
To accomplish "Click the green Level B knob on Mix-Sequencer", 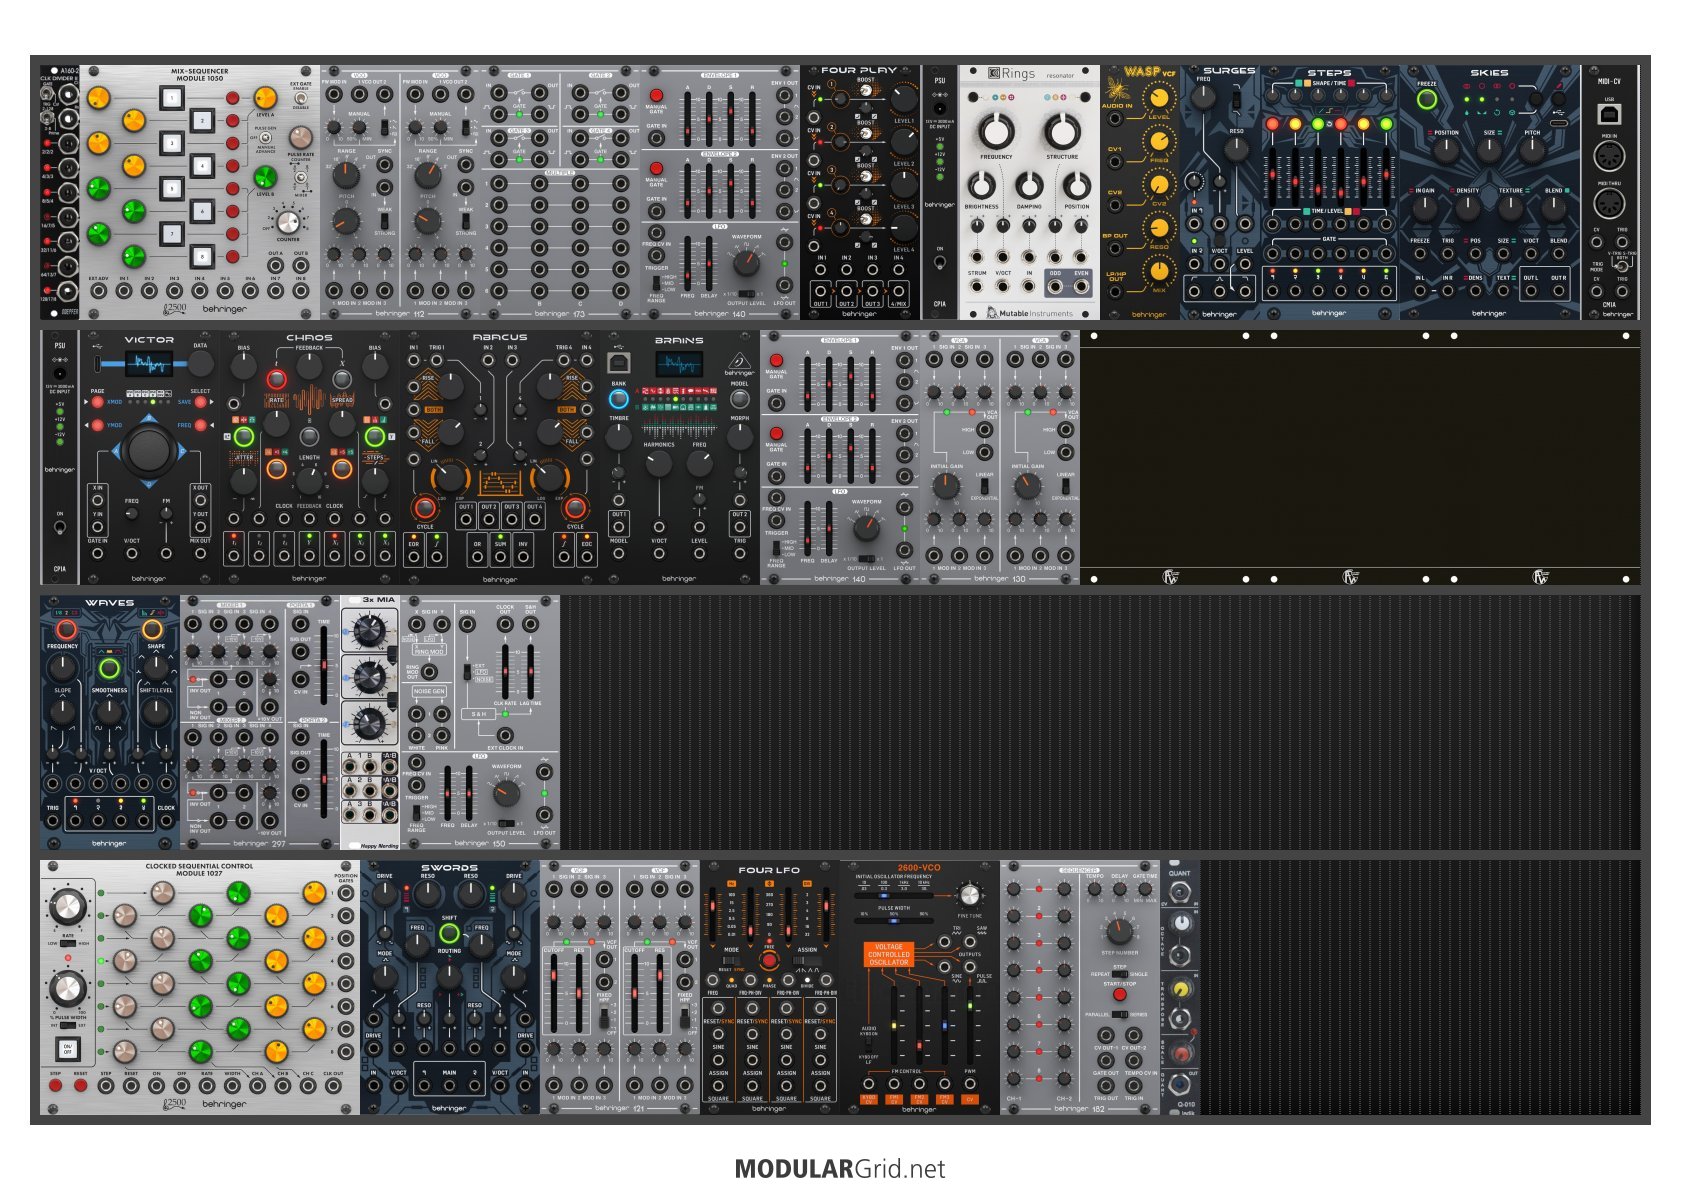I will [x=265, y=177].
